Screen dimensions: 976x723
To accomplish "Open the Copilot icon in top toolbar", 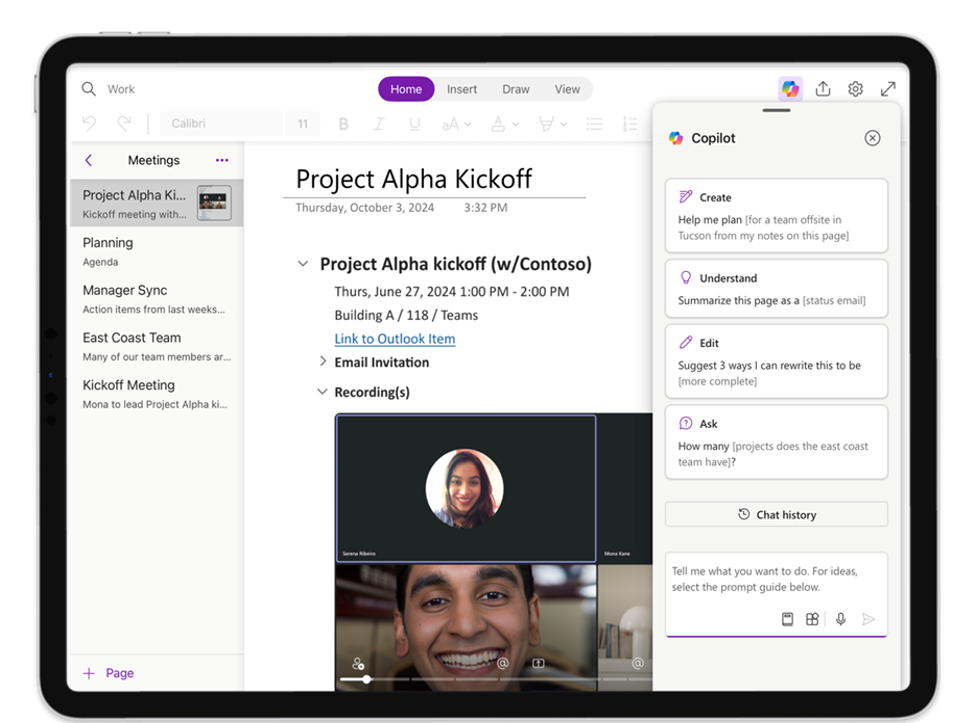I will [790, 89].
